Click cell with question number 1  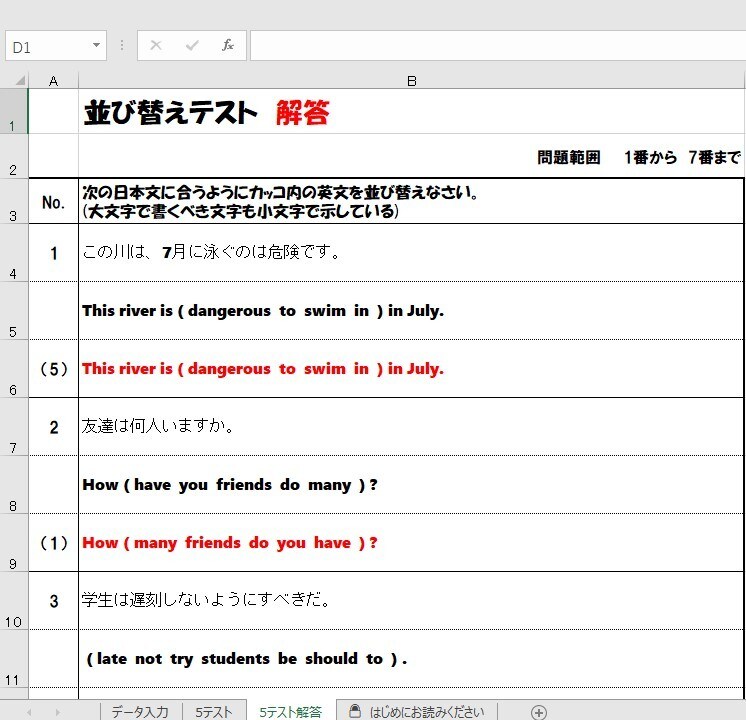click(x=54, y=253)
